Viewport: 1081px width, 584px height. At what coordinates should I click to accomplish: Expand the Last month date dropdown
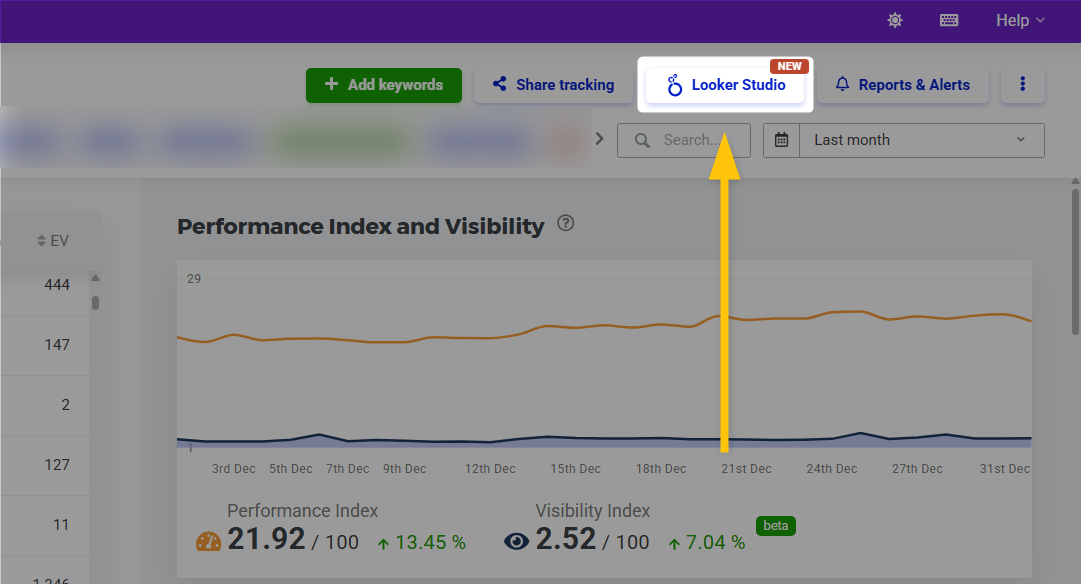(x=920, y=140)
